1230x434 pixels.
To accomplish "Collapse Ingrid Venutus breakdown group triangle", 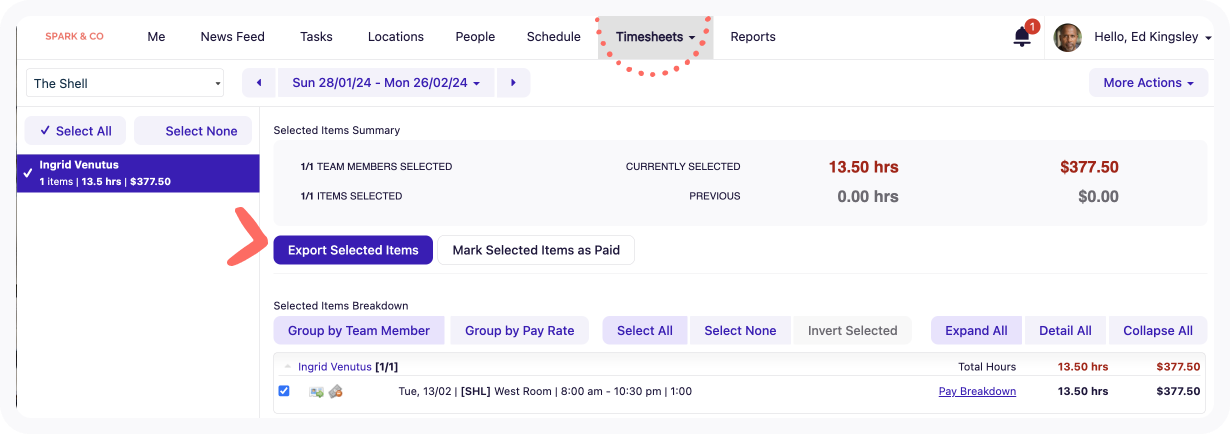I will (288, 367).
